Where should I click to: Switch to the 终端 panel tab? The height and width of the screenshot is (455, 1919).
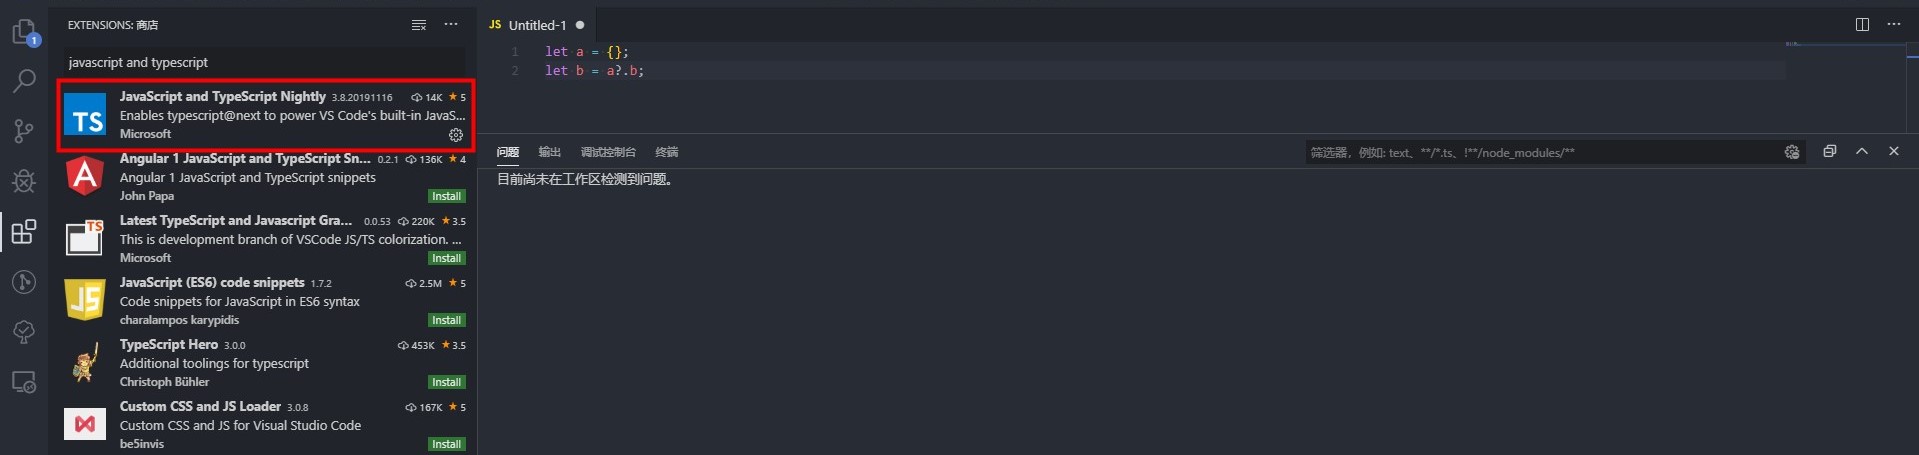pos(666,153)
